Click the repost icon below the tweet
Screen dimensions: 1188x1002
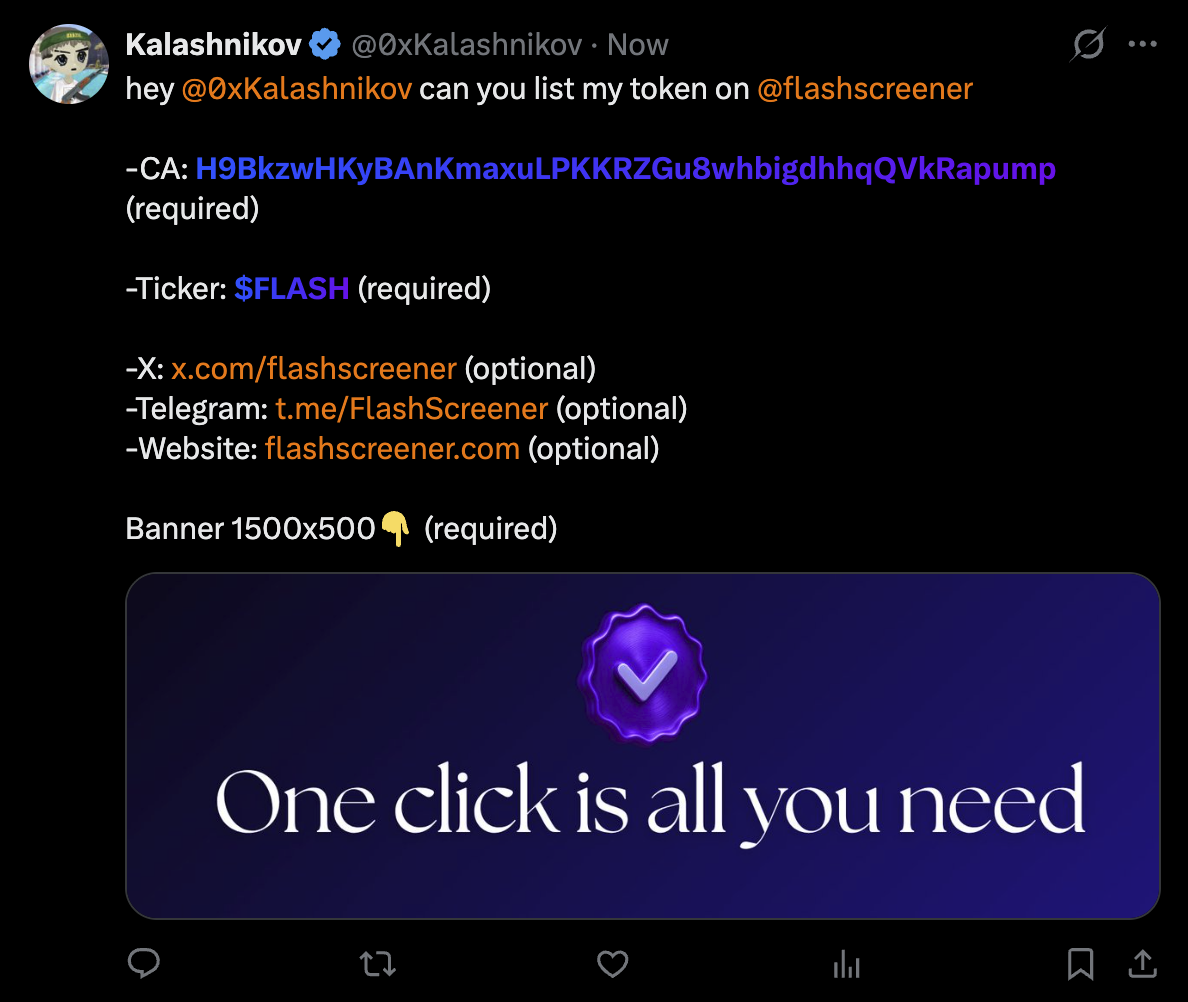(x=378, y=964)
